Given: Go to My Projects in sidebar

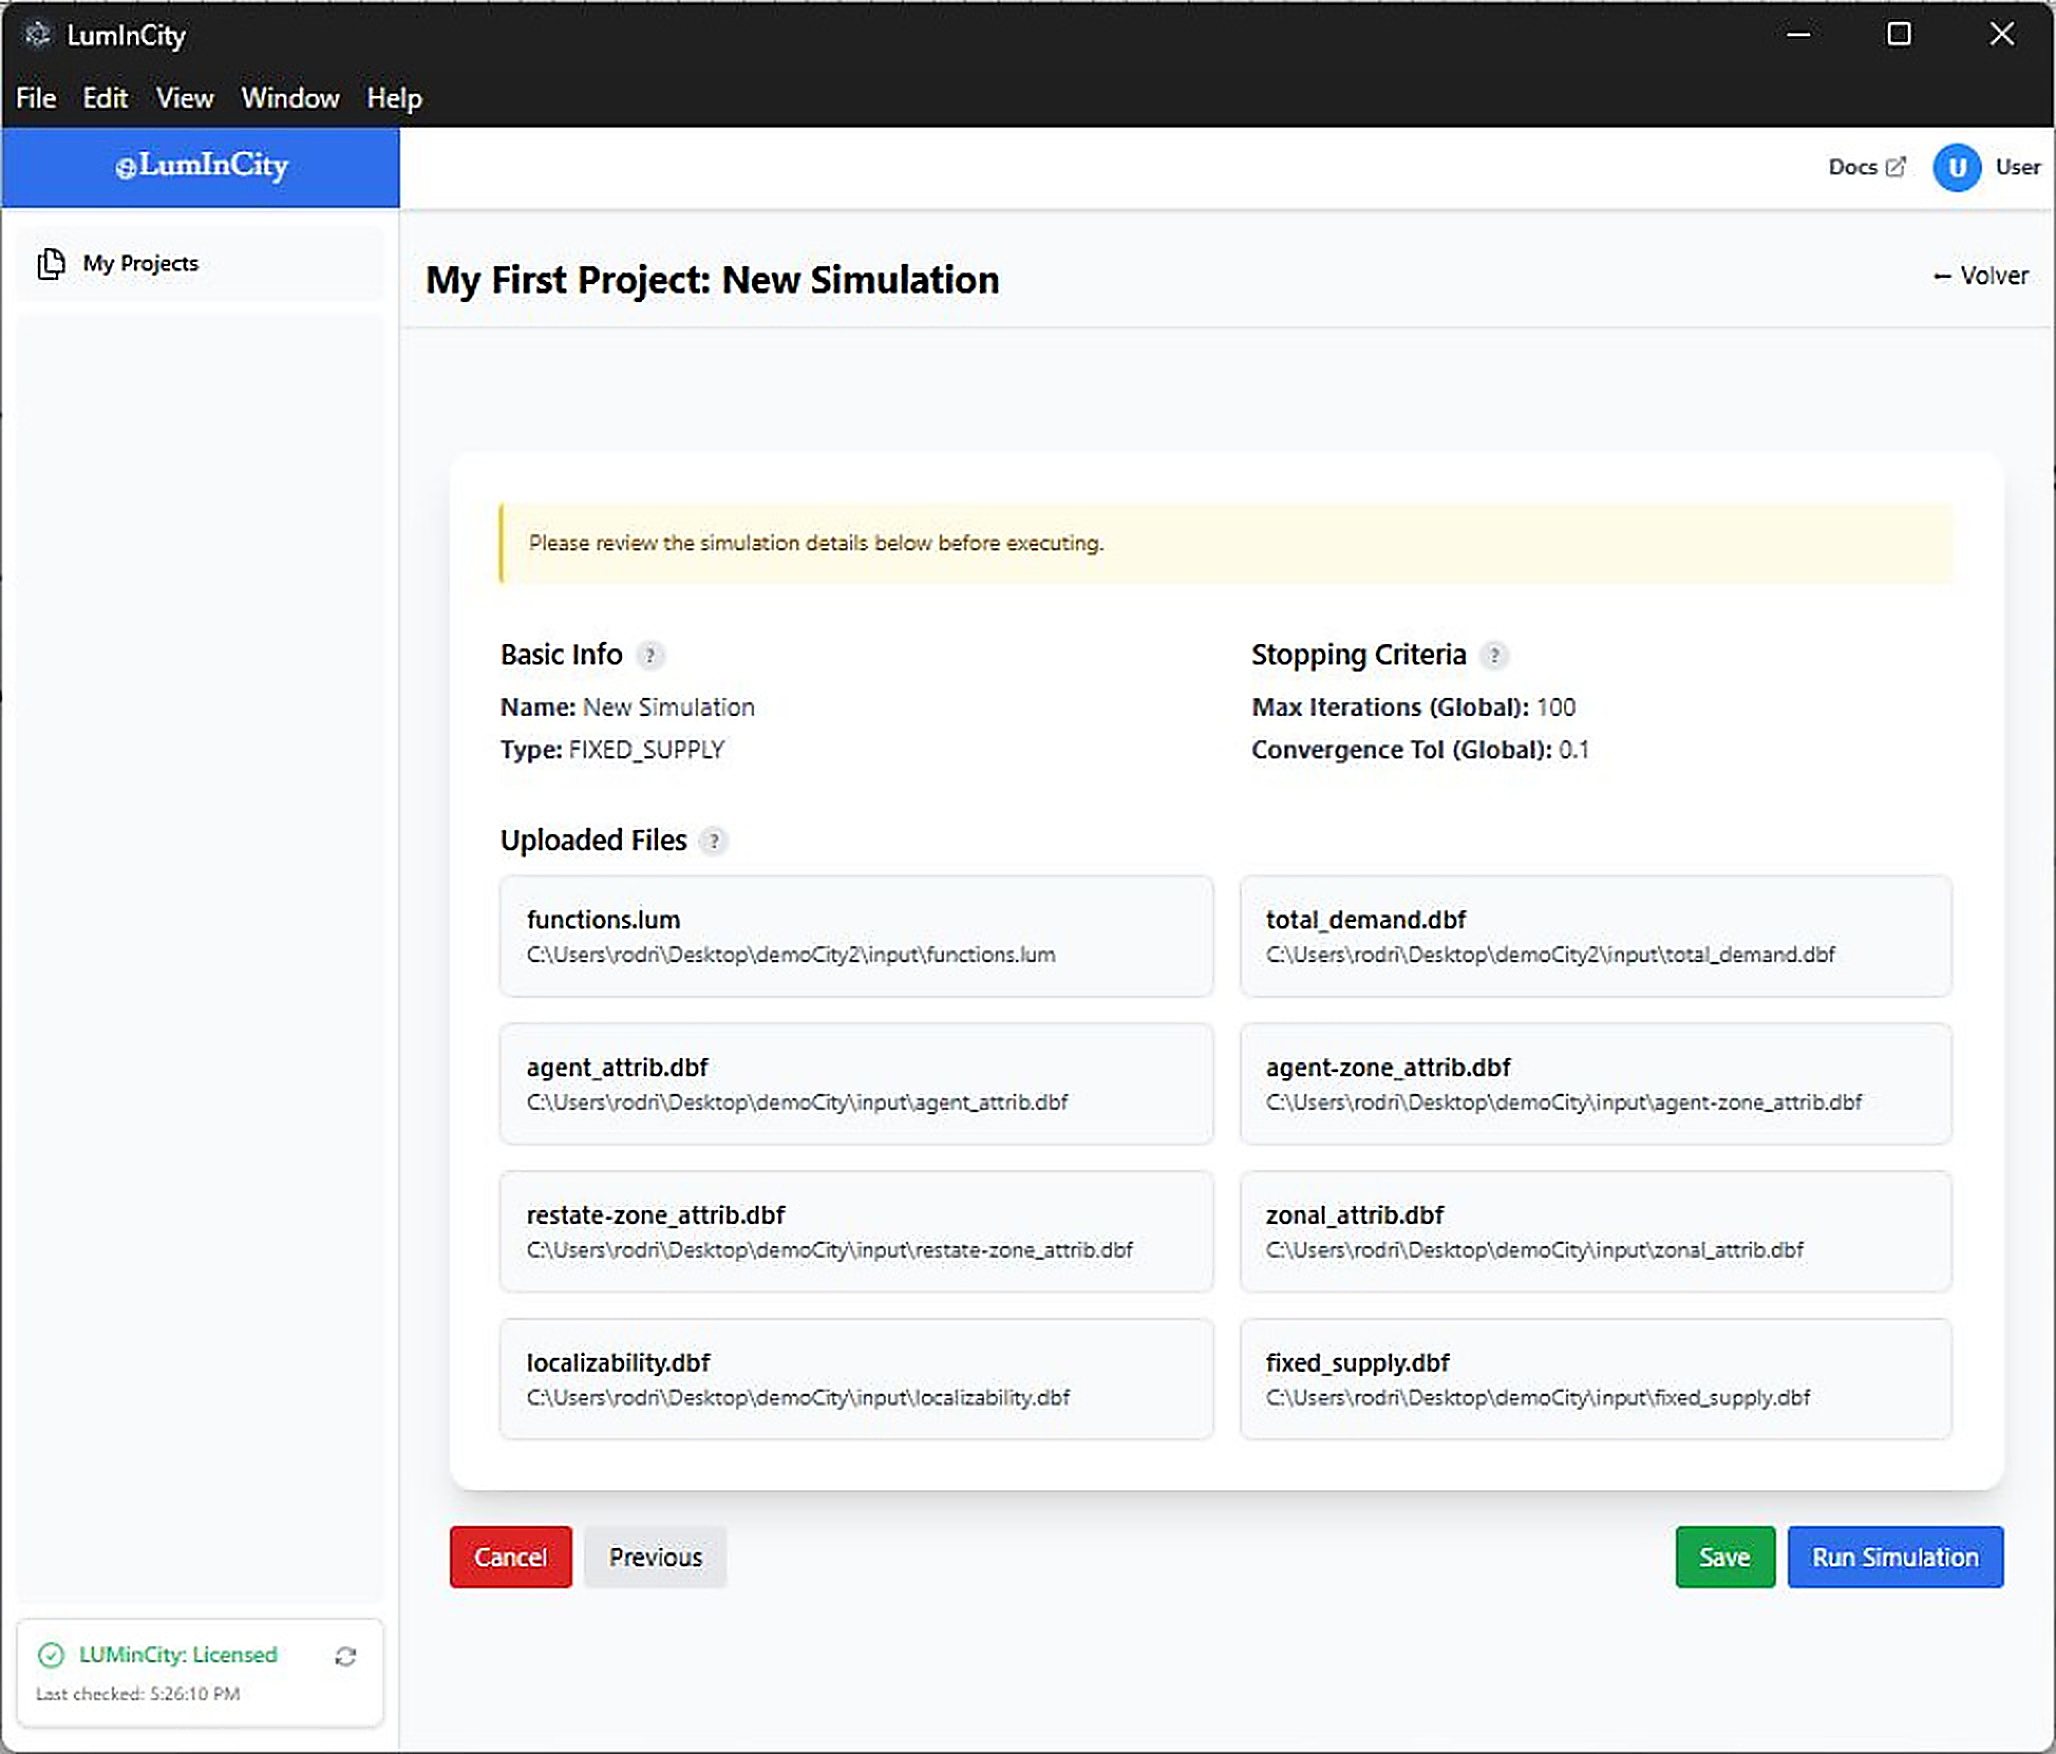Looking at the screenshot, I should [x=200, y=264].
